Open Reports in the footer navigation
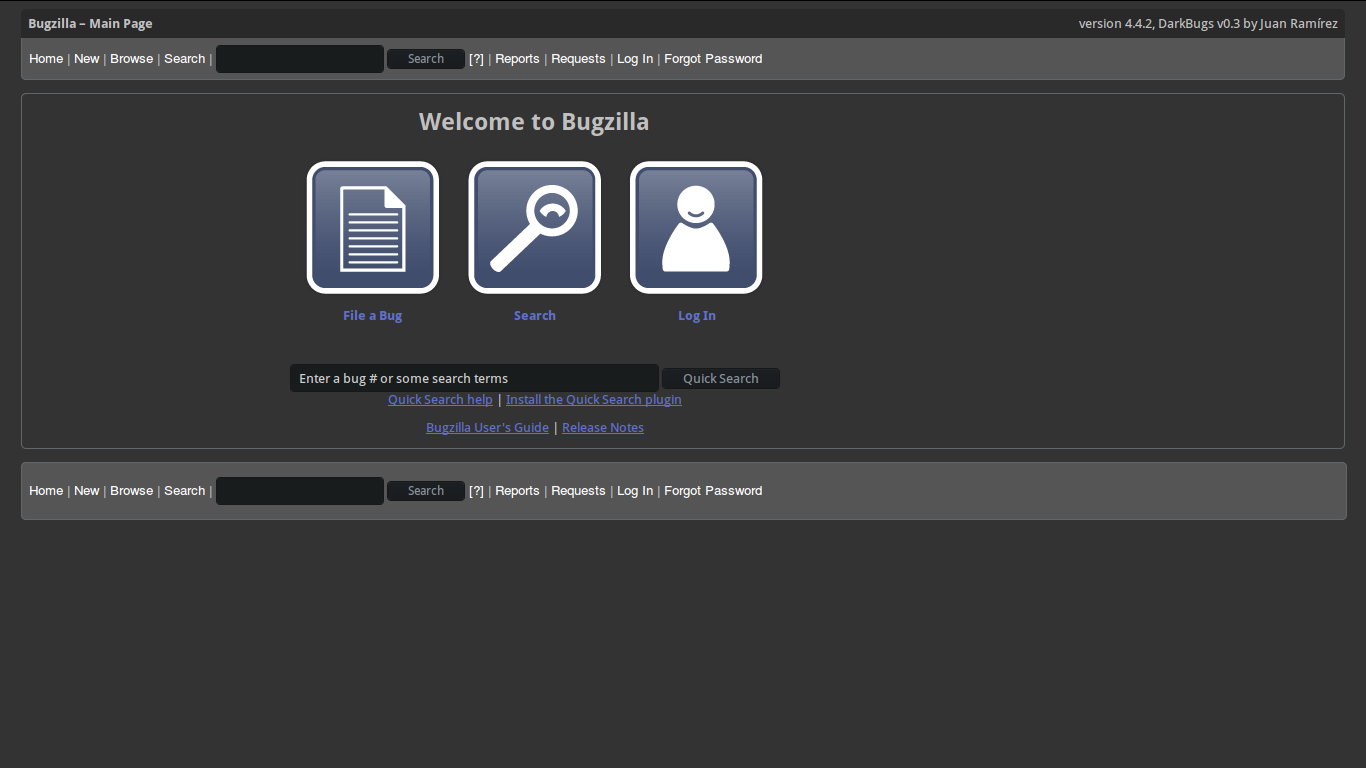 pos(517,491)
